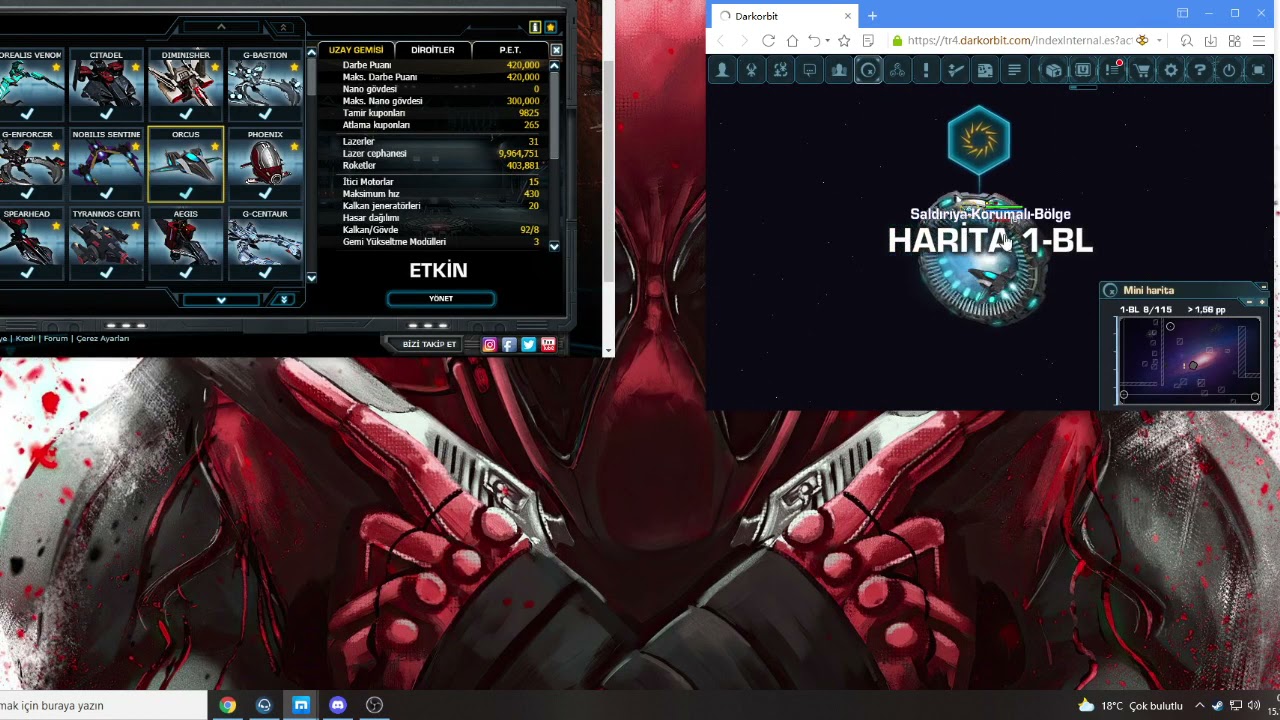Image resolution: width=1280 pixels, height=720 pixels.
Task: Switch to Uzay Gemisi tab
Action: point(356,50)
